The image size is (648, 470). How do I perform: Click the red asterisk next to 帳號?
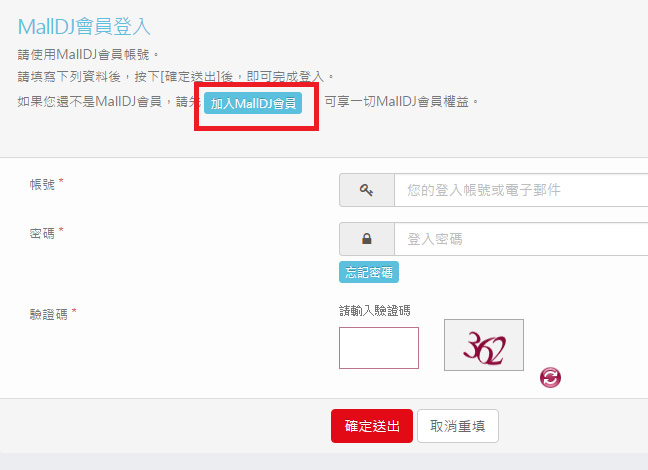click(x=61, y=181)
